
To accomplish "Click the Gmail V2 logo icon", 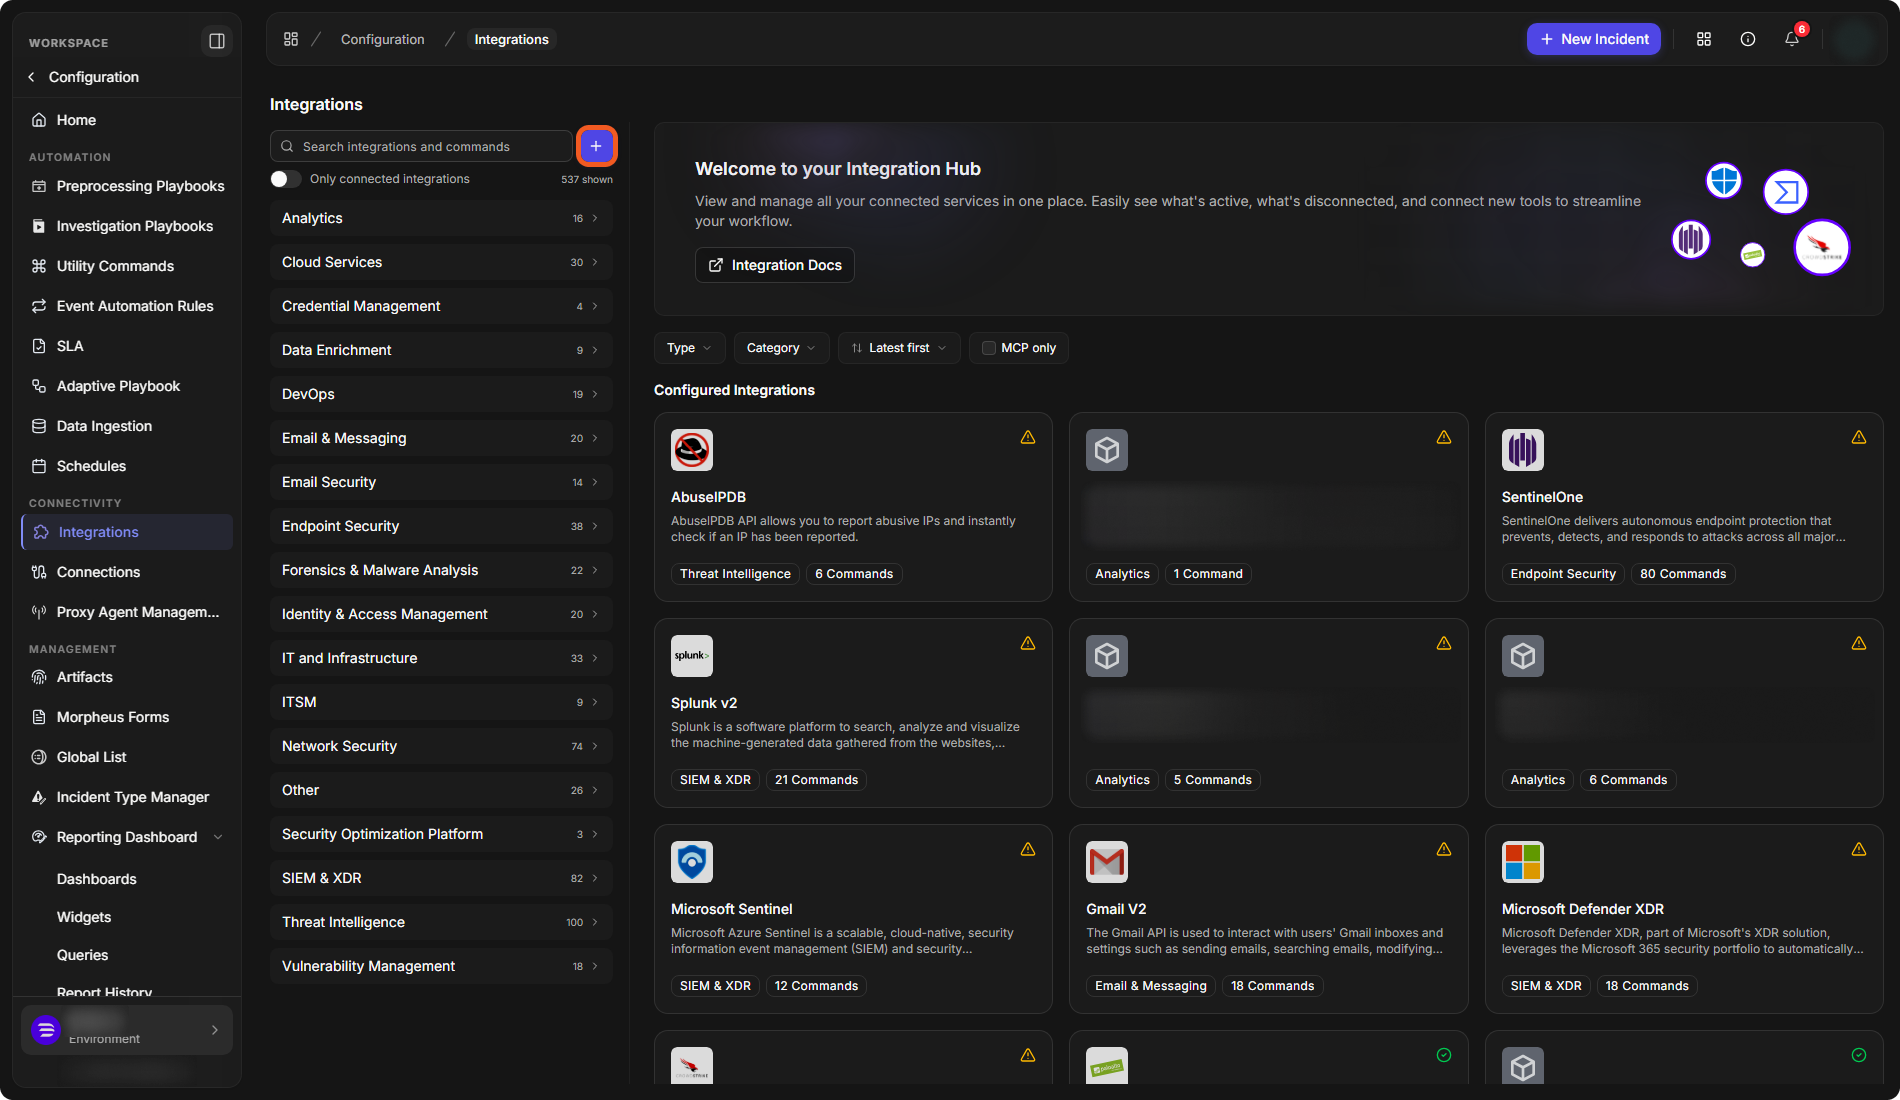I will (x=1107, y=862).
